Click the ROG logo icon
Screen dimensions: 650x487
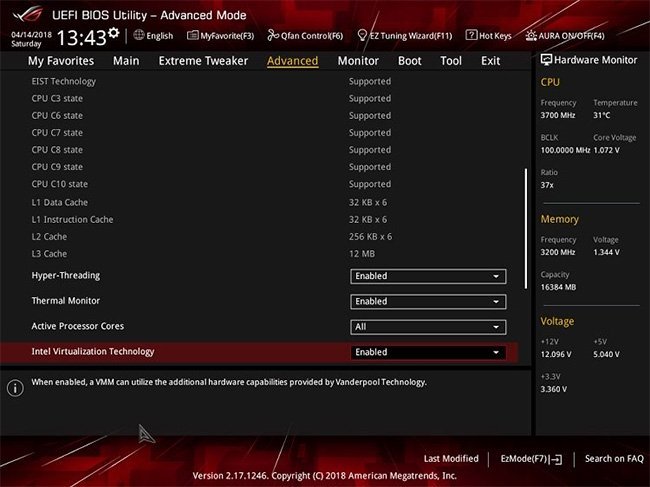(27, 15)
